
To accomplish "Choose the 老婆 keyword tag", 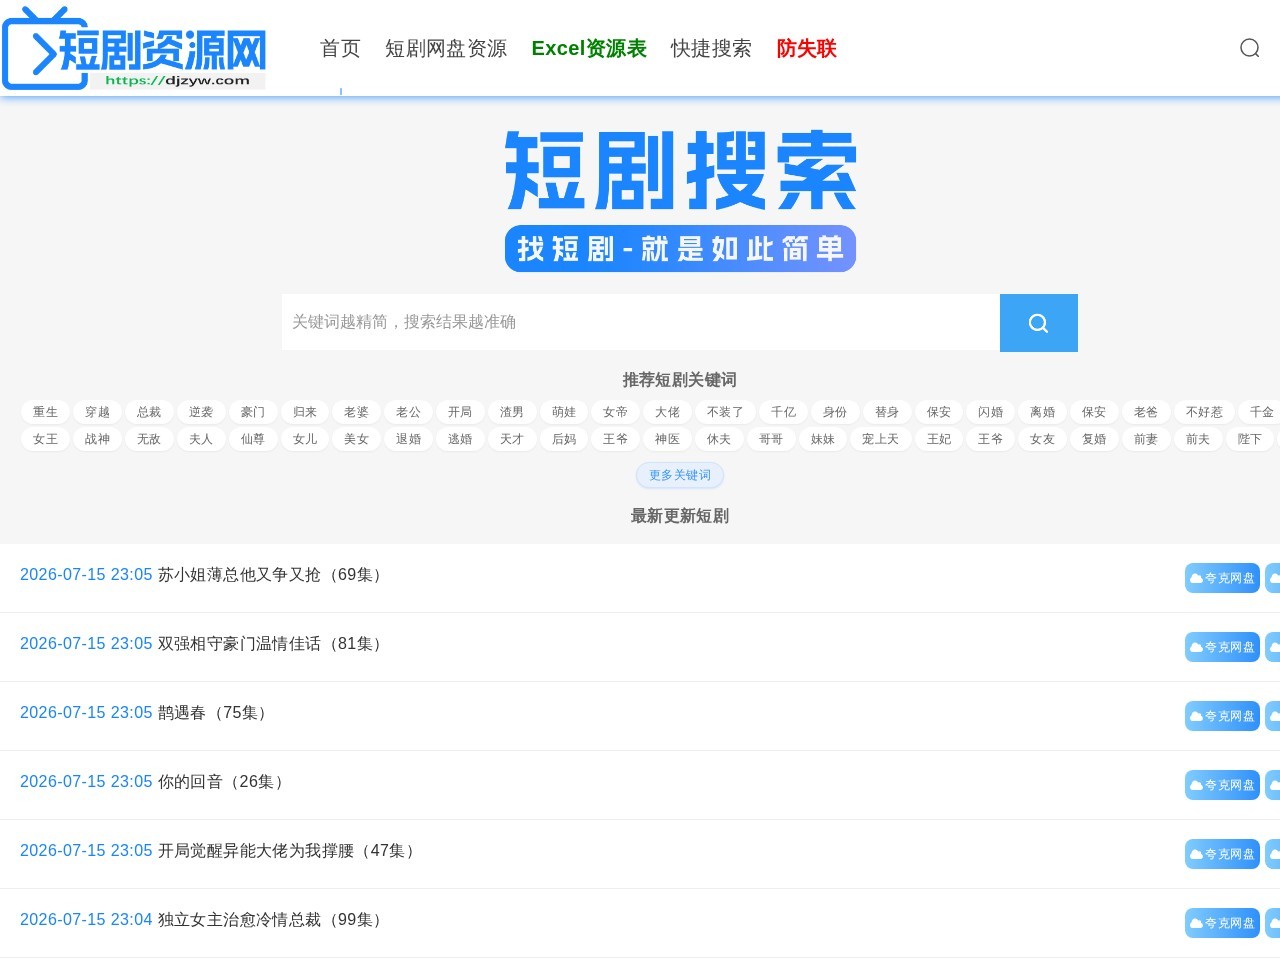I will click(356, 412).
